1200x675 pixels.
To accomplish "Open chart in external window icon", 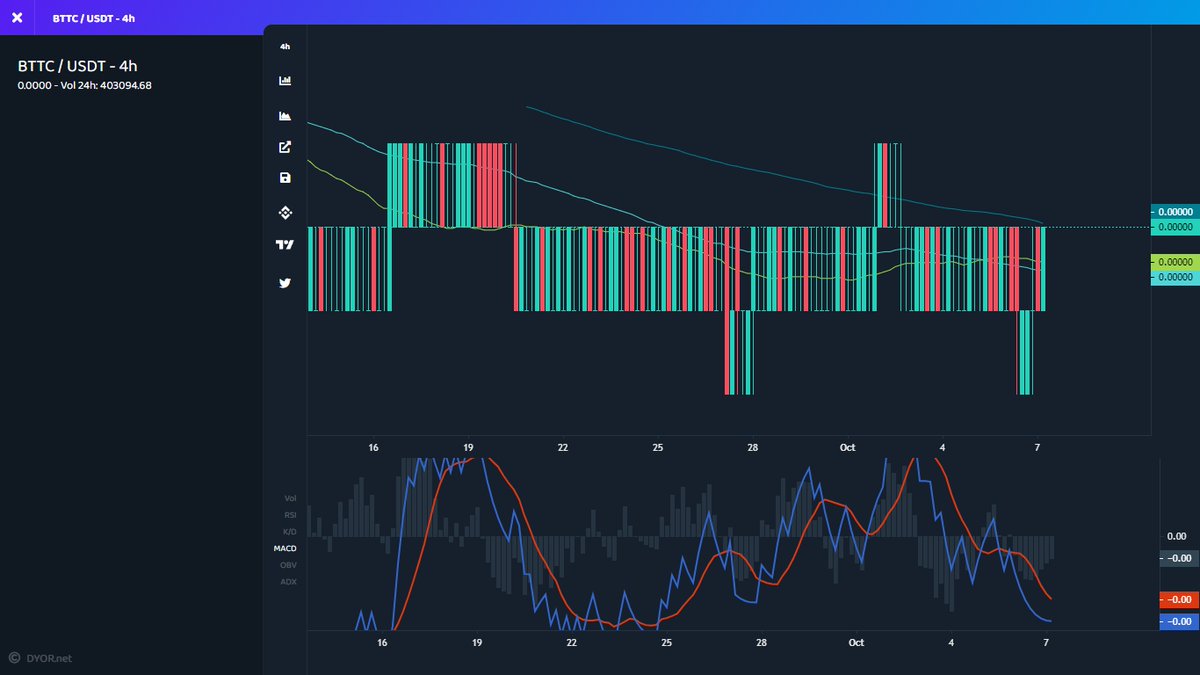I will point(285,147).
